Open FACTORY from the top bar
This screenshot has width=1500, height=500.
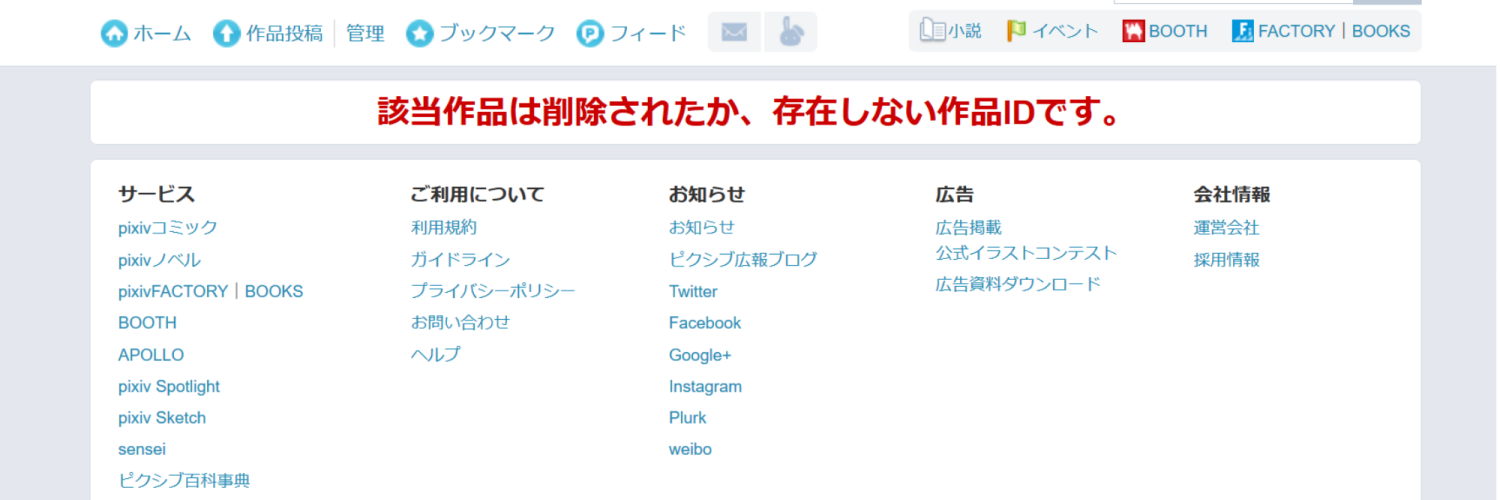(x=1296, y=31)
